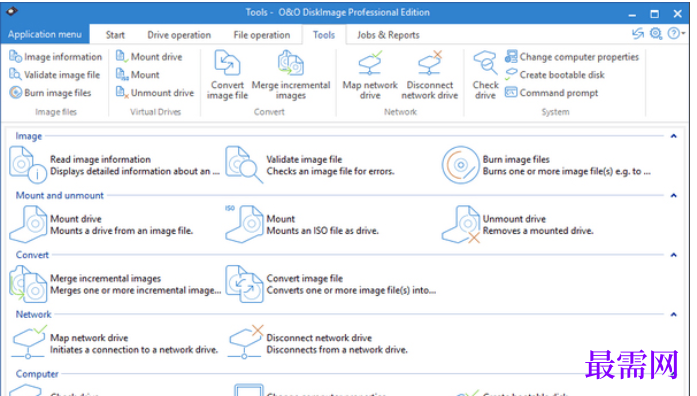Open Image information in the ribbon

point(56,57)
